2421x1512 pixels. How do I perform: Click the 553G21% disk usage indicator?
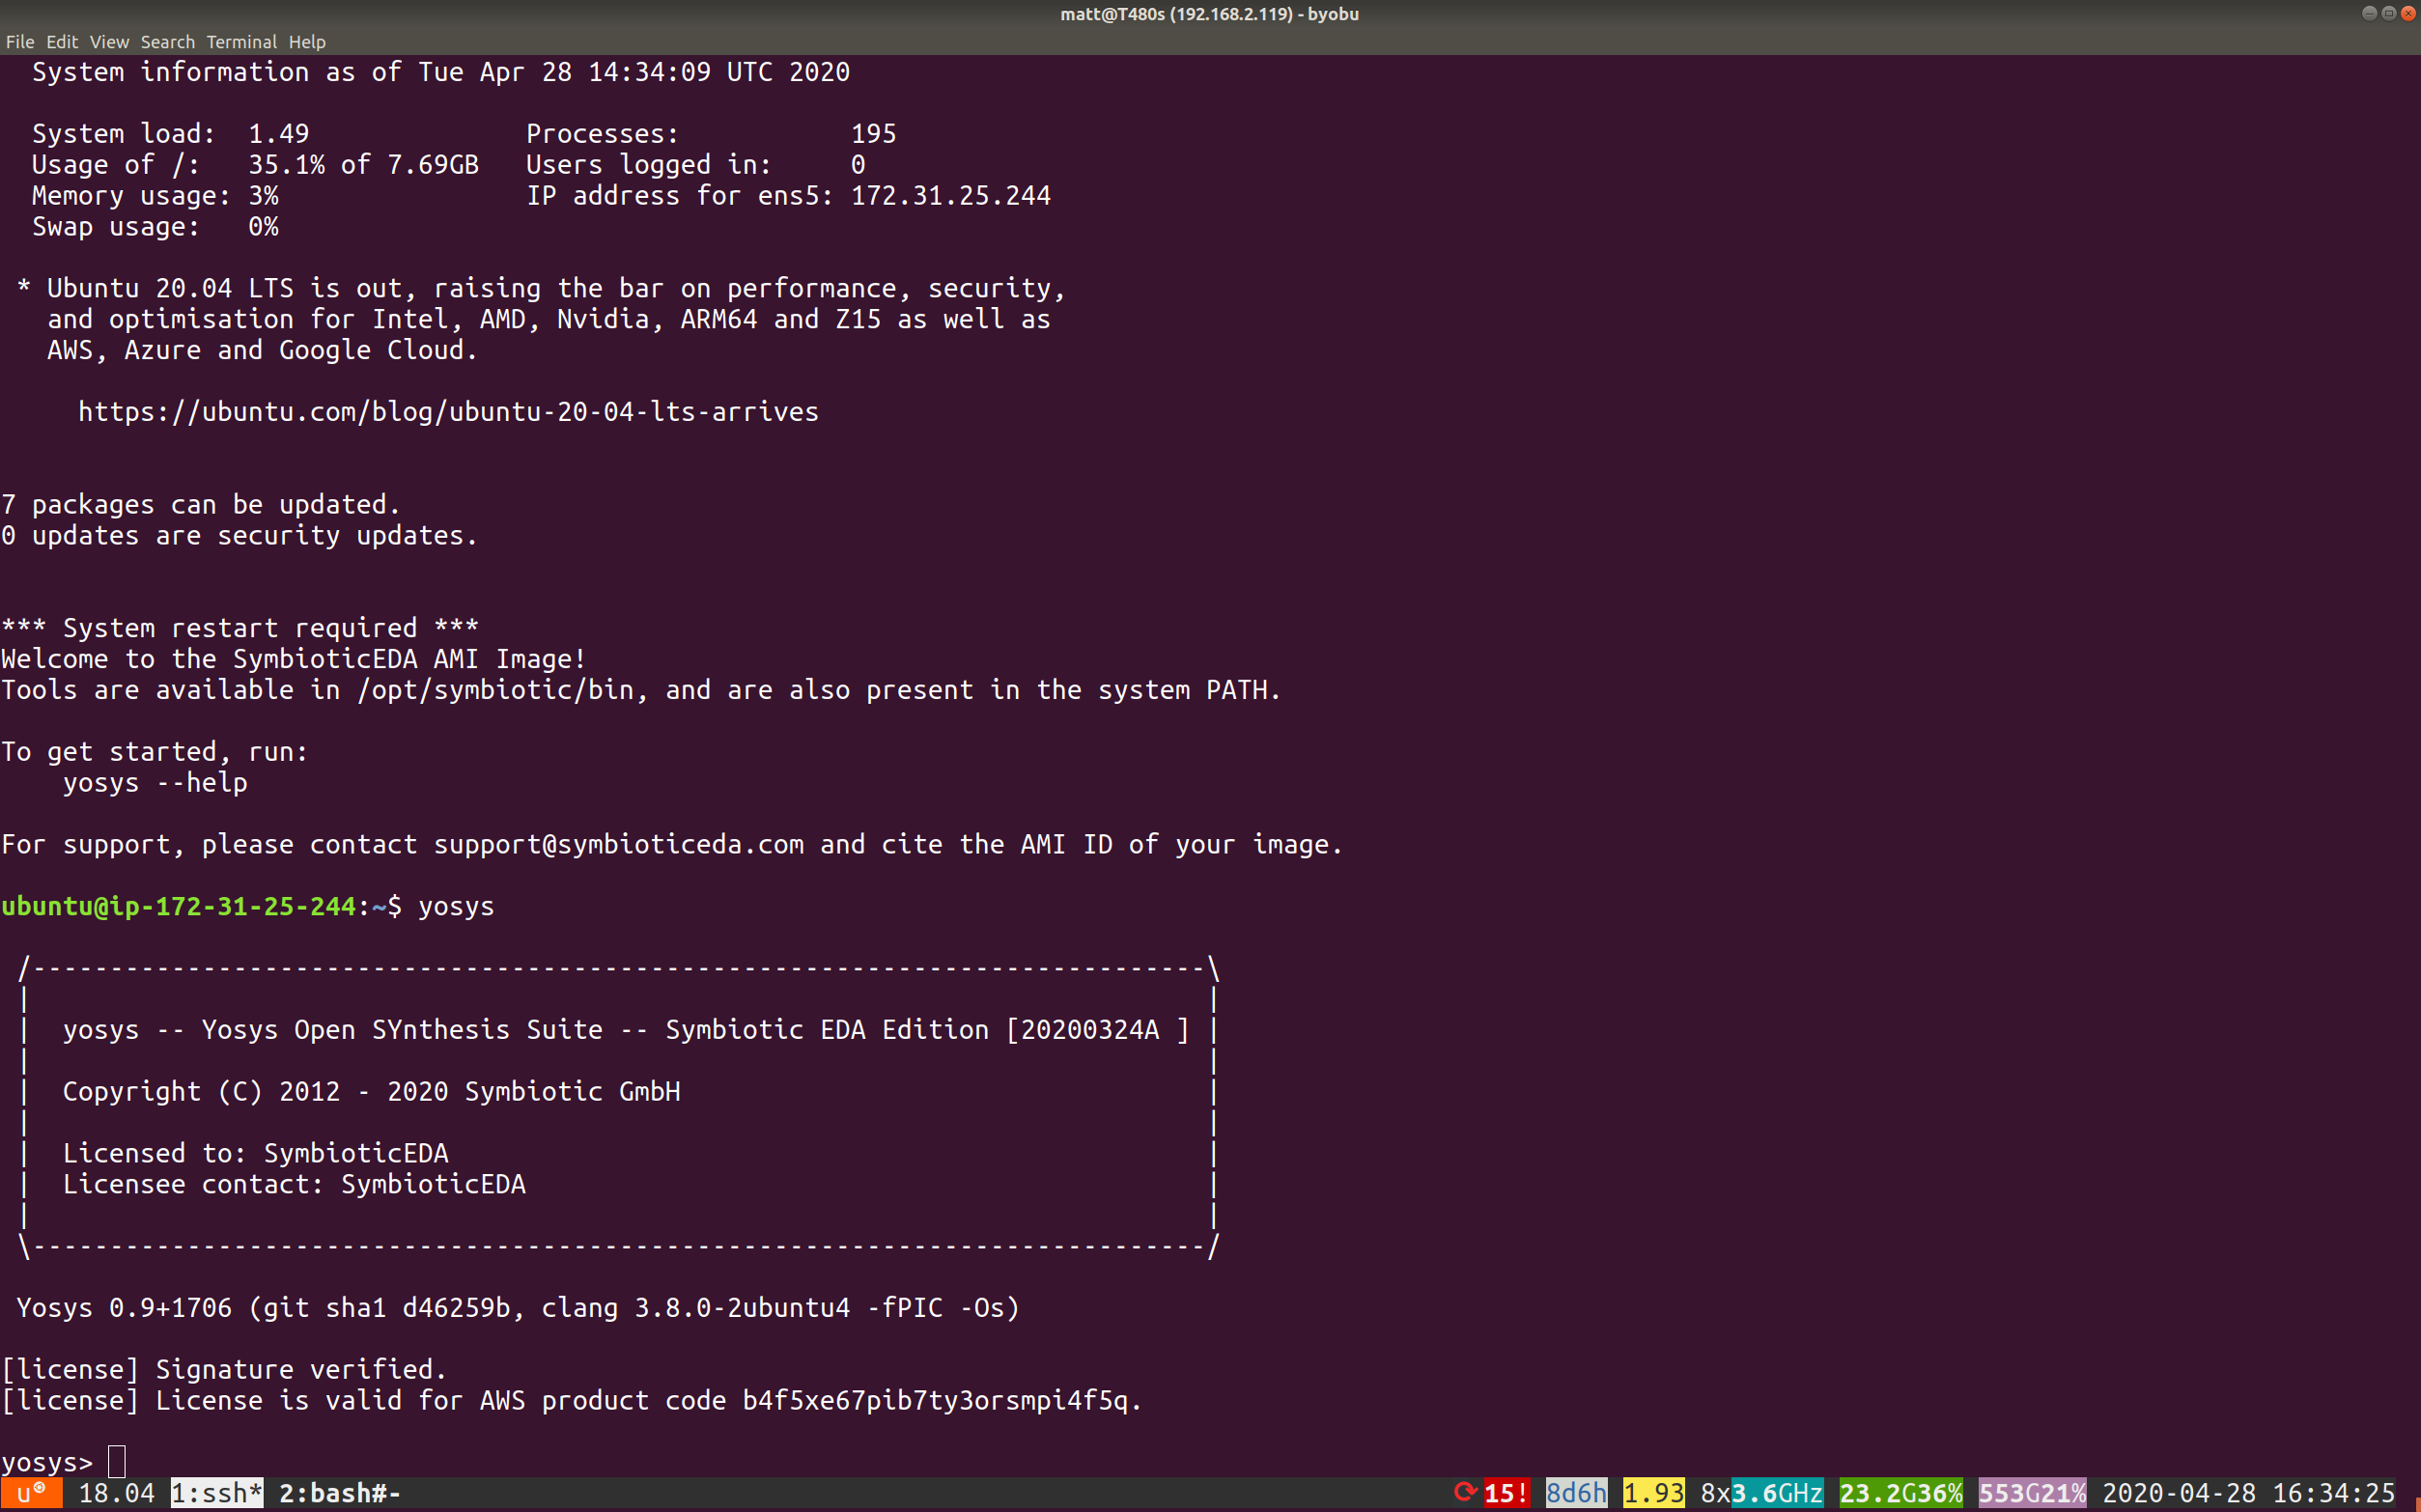tap(2032, 1493)
